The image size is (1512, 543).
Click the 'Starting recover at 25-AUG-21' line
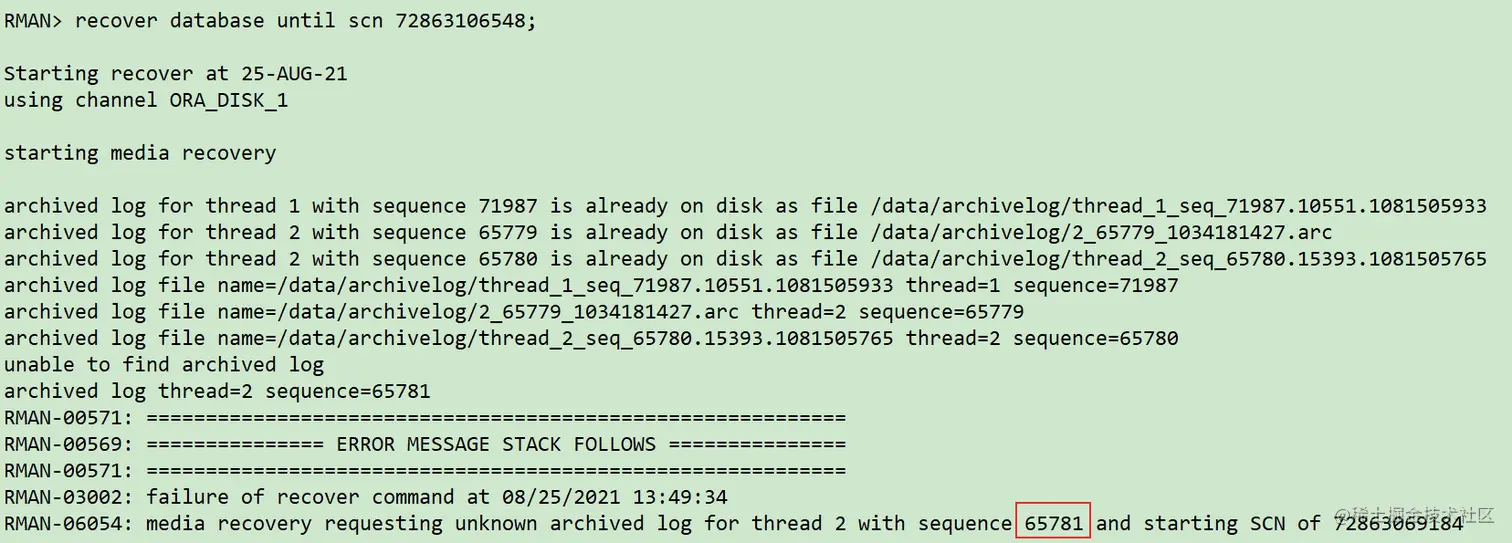pyautogui.click(x=176, y=74)
